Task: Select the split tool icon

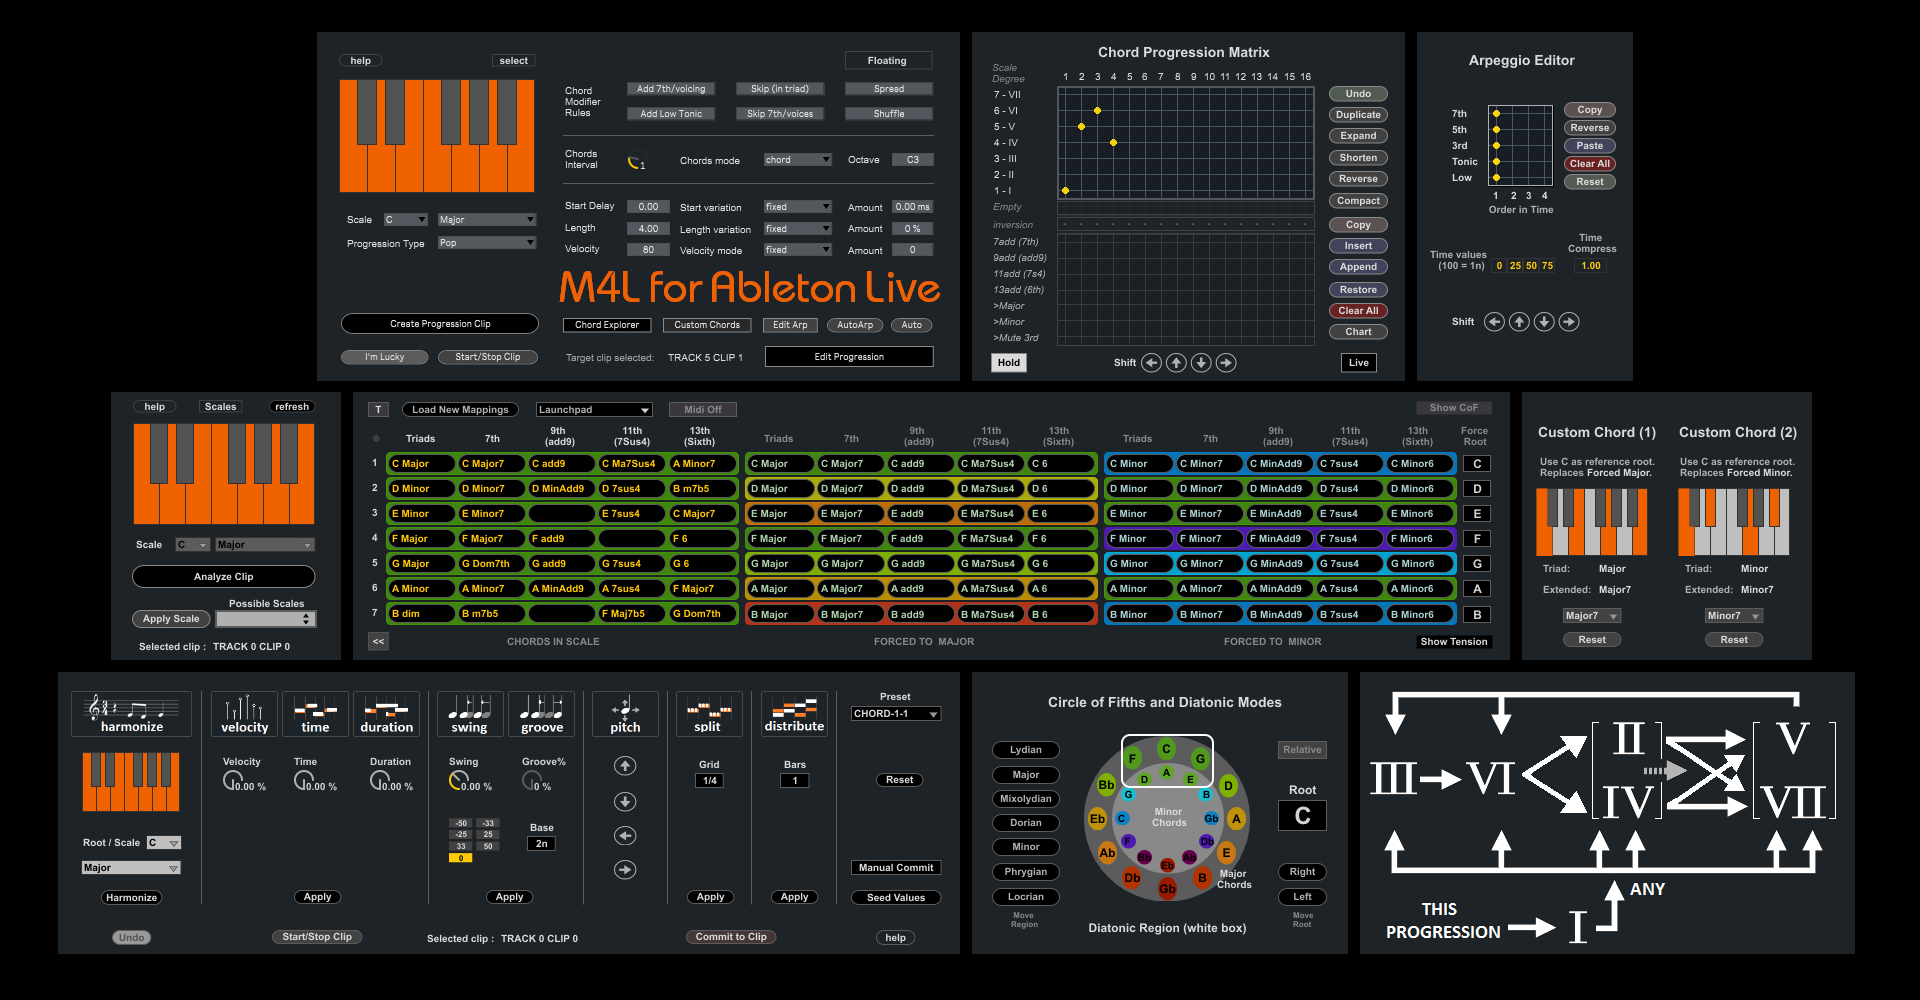Action: click(x=708, y=714)
